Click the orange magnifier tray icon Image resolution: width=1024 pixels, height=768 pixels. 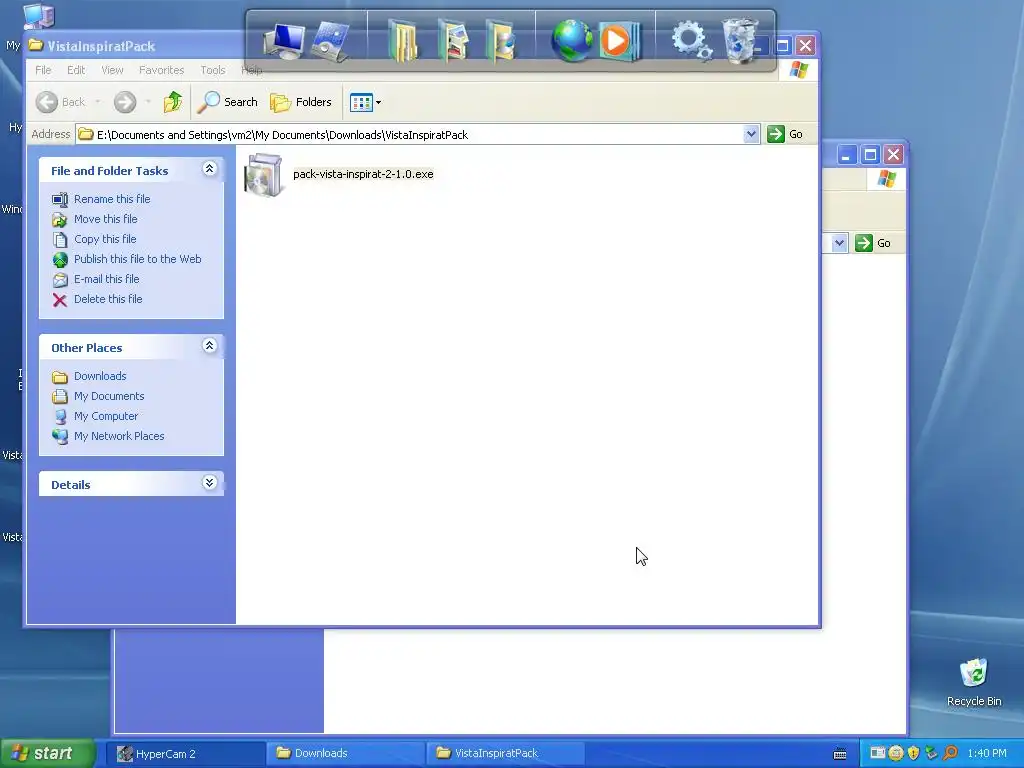(950, 753)
